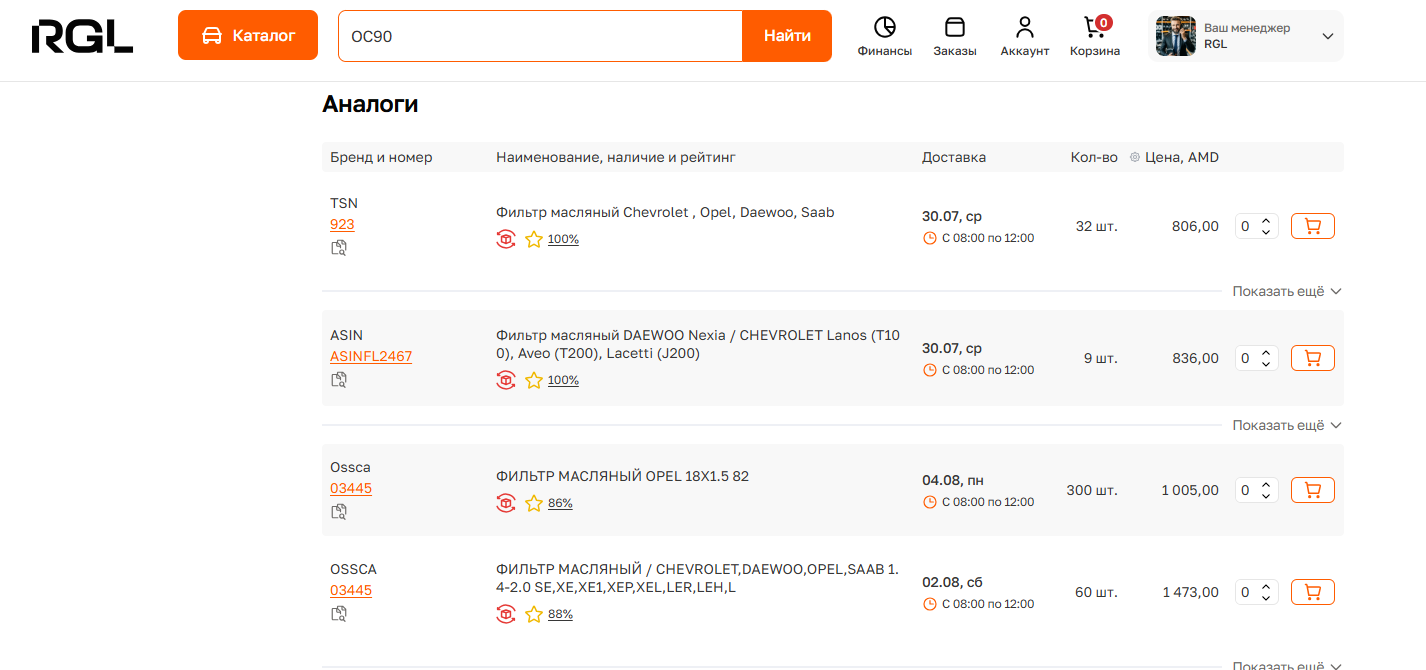The width and height of the screenshot is (1426, 670).
Task: Click the Бренд и номер column header
Action: (381, 157)
